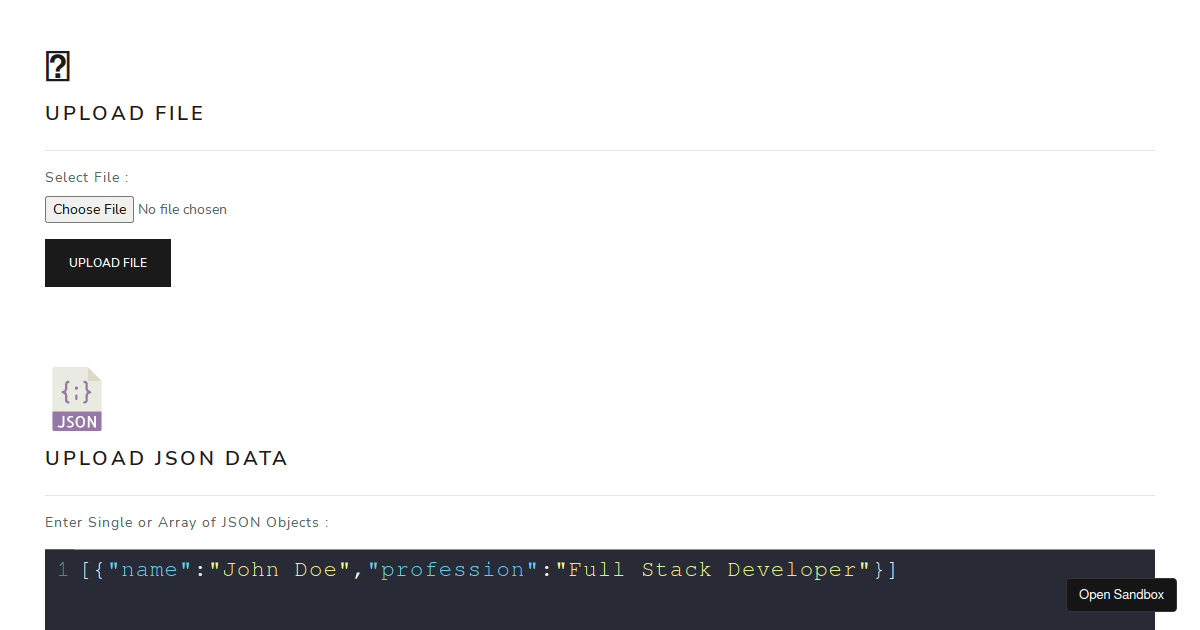Click the word "Doe" in the JSON editor
This screenshot has width=1200, height=630.
point(316,570)
